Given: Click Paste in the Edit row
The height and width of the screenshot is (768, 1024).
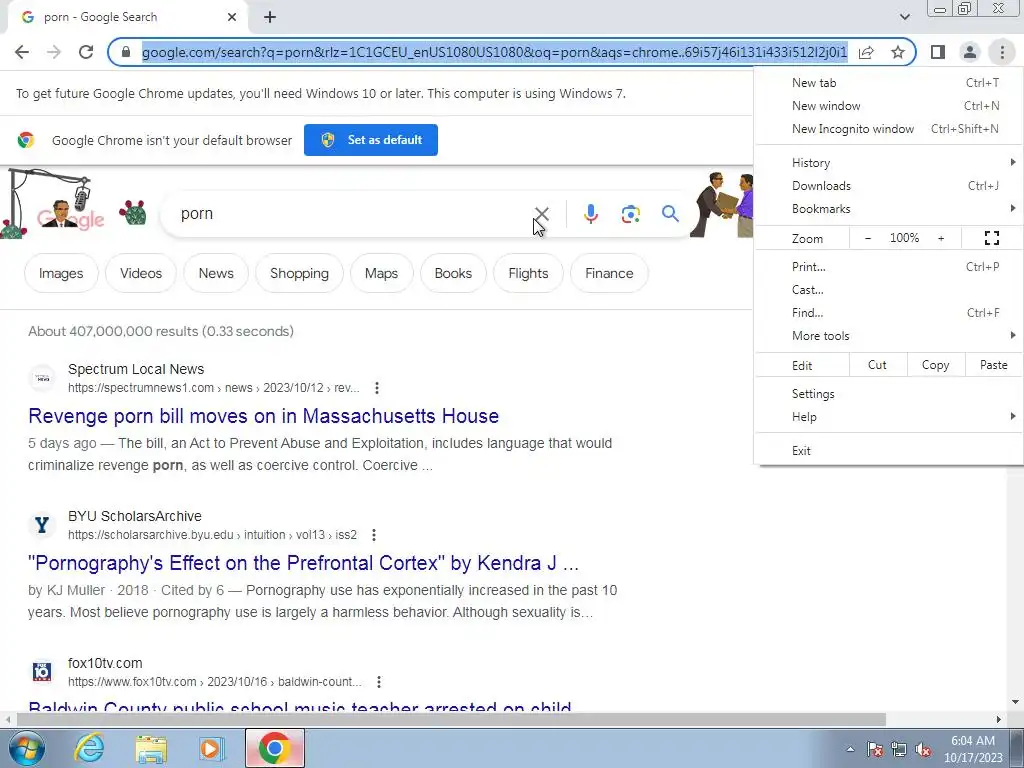Looking at the screenshot, I should tap(993, 365).
